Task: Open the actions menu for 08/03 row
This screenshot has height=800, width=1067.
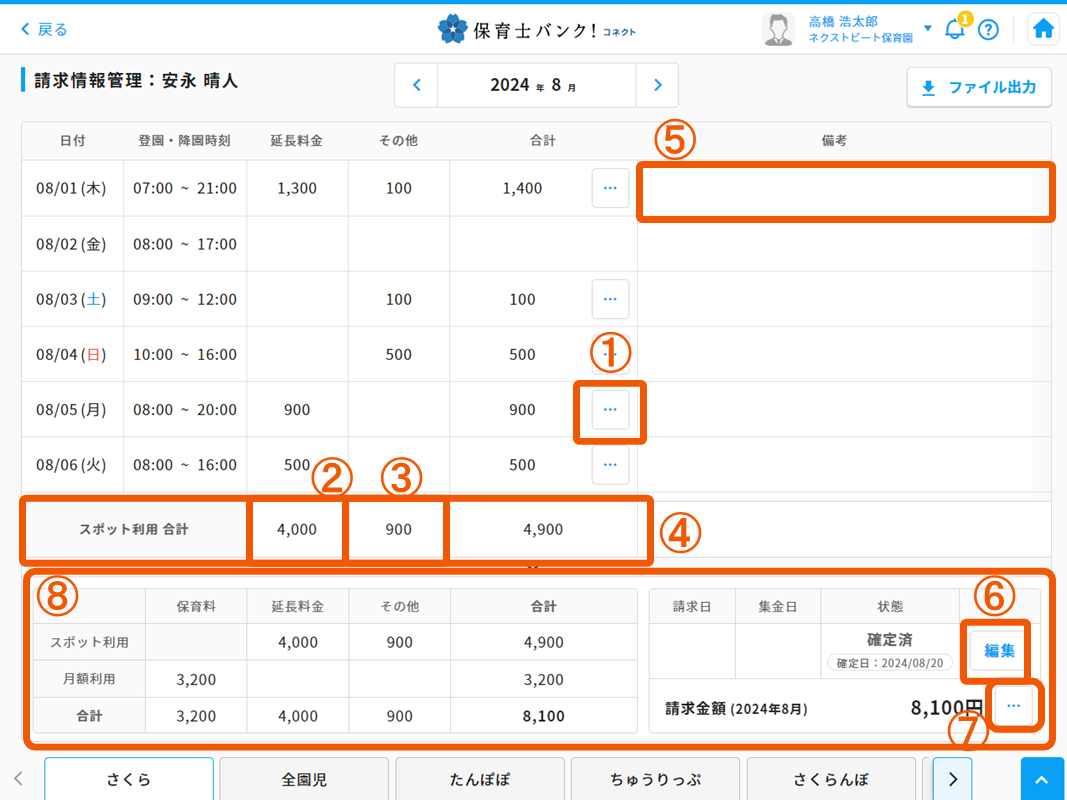Action: 610,299
